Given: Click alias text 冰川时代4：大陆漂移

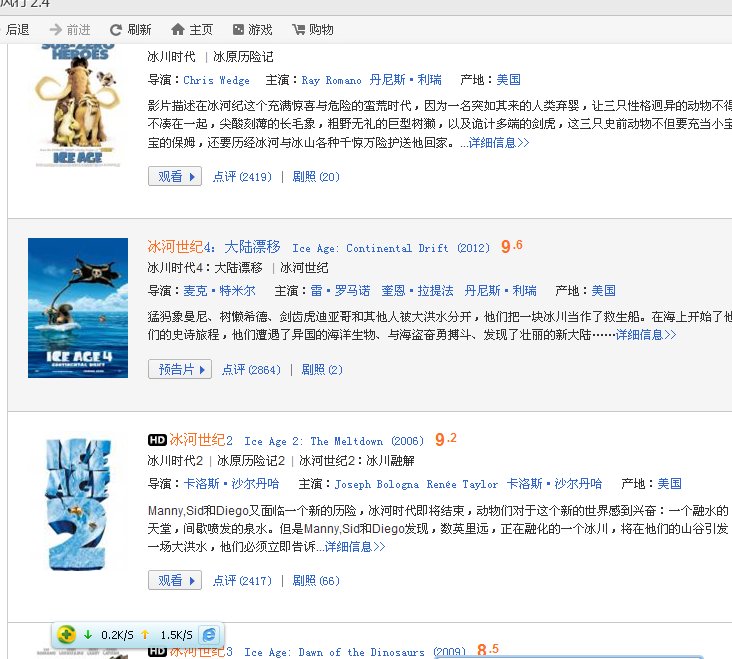Looking at the screenshot, I should pyautogui.click(x=205, y=268).
